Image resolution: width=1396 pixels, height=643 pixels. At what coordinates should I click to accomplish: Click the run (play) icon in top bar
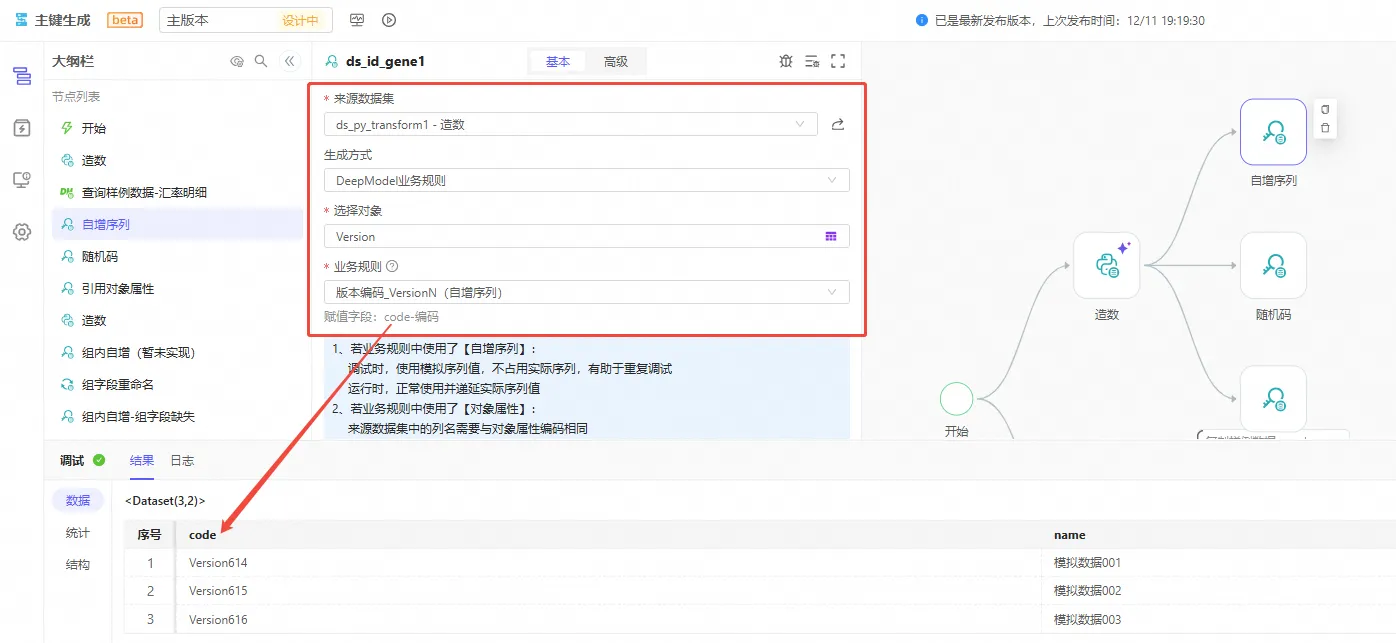coord(389,20)
